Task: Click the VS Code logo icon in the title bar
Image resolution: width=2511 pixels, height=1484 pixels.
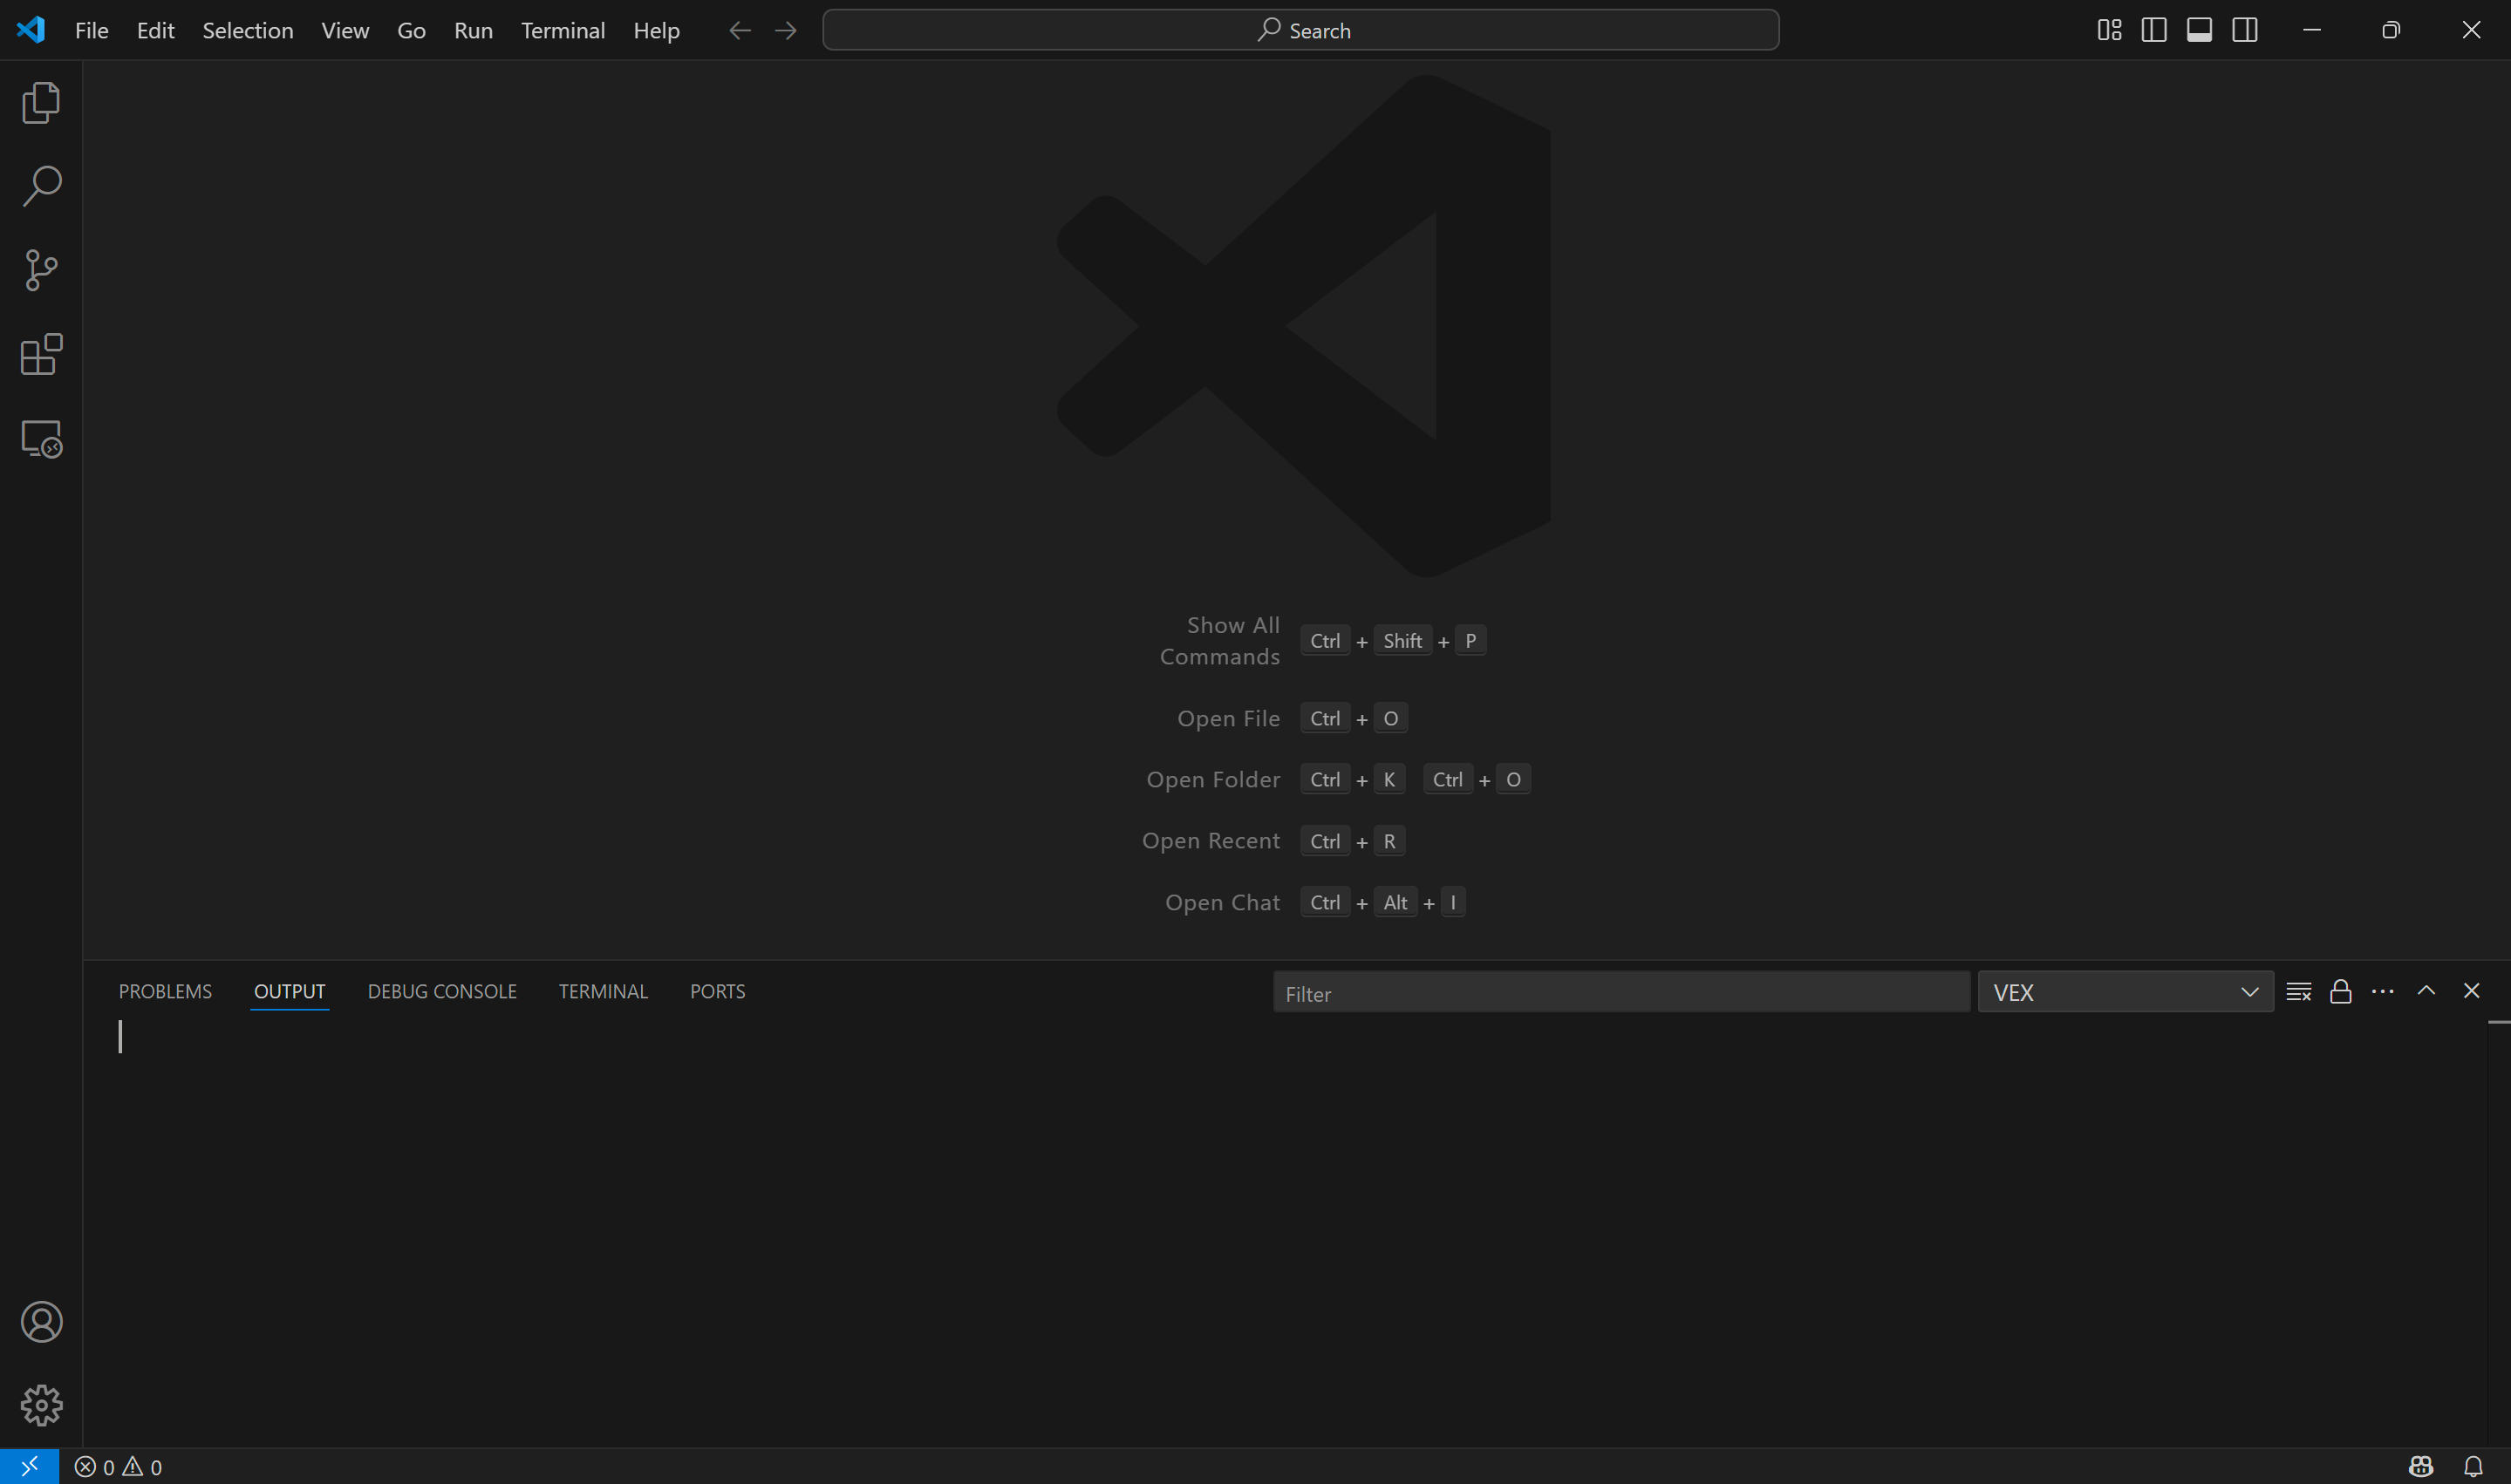Action: coord(31,30)
